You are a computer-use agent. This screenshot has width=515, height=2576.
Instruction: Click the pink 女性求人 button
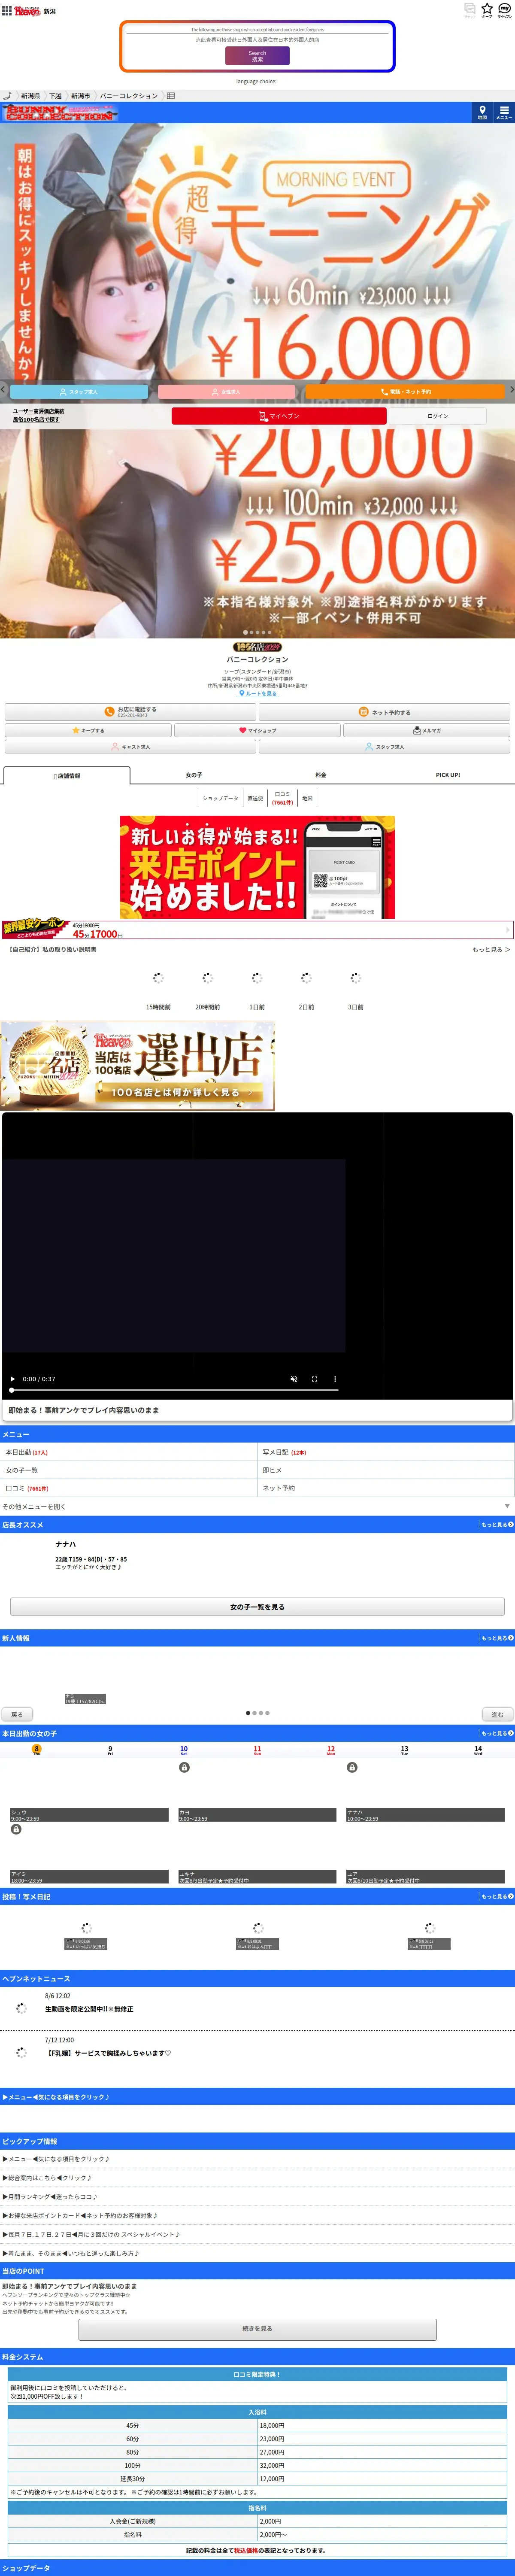226,392
